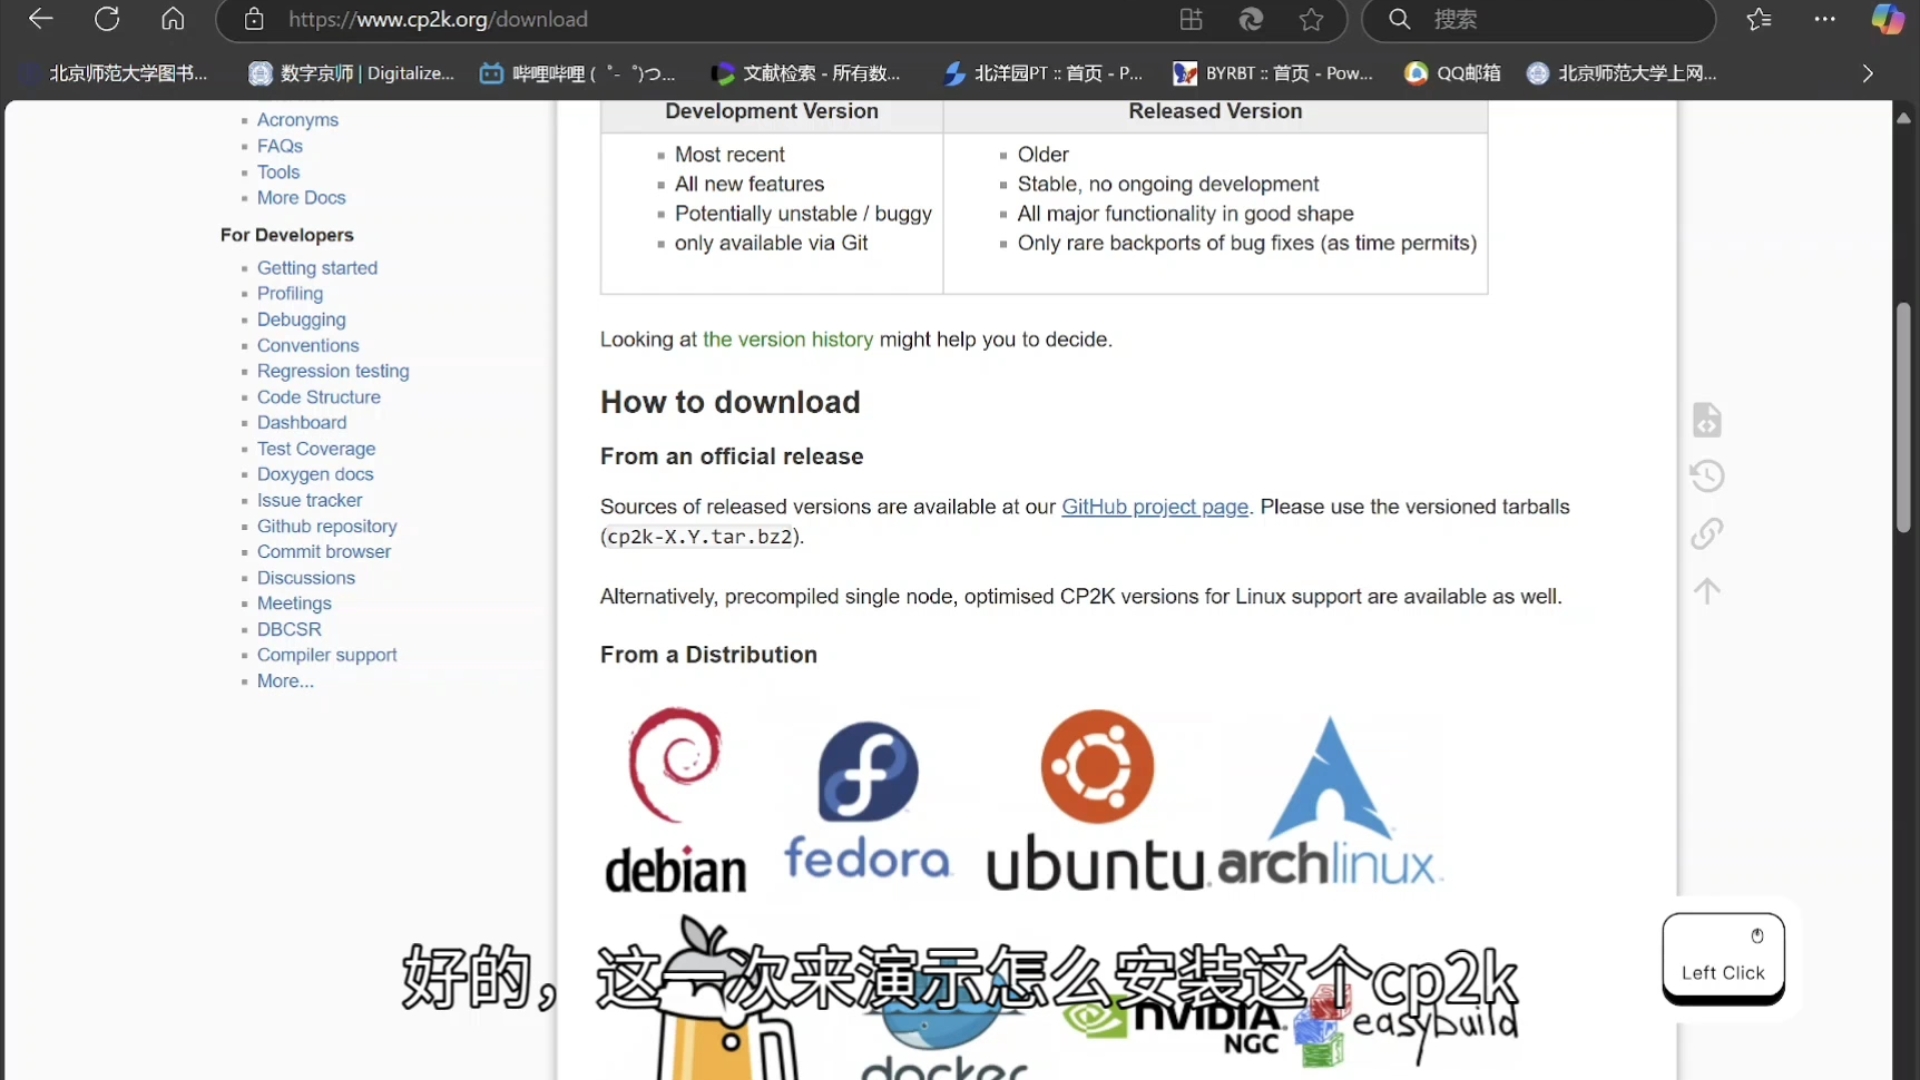1920x1080 pixels.
Task: Click the wiki show page source icon
Action: (x=1707, y=420)
